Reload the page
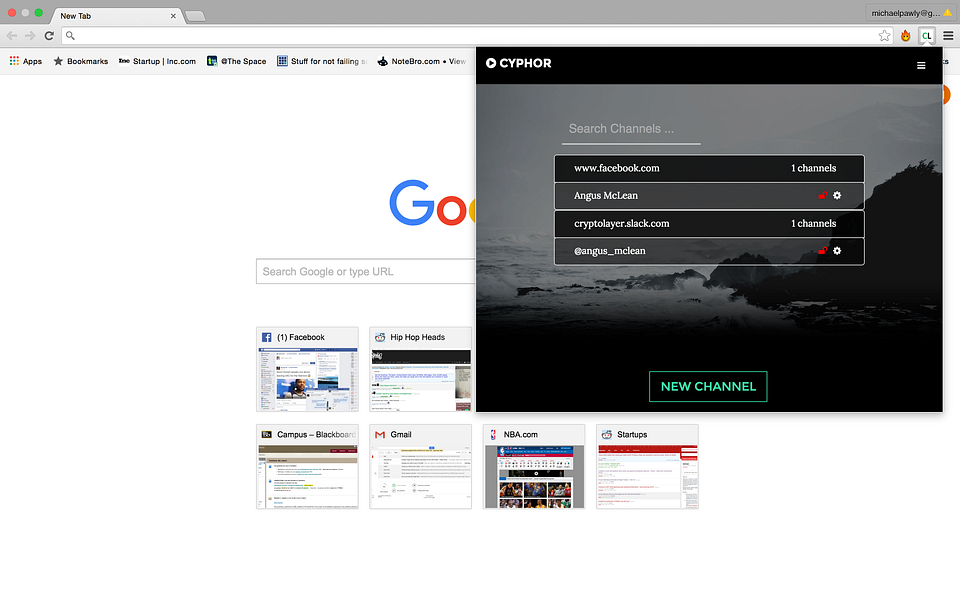960x600 pixels. coord(50,36)
